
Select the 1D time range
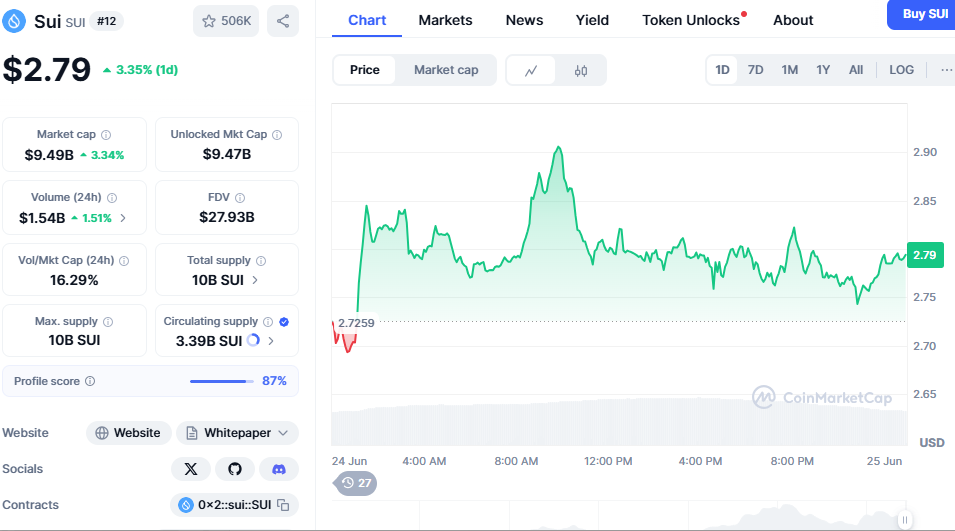click(722, 70)
